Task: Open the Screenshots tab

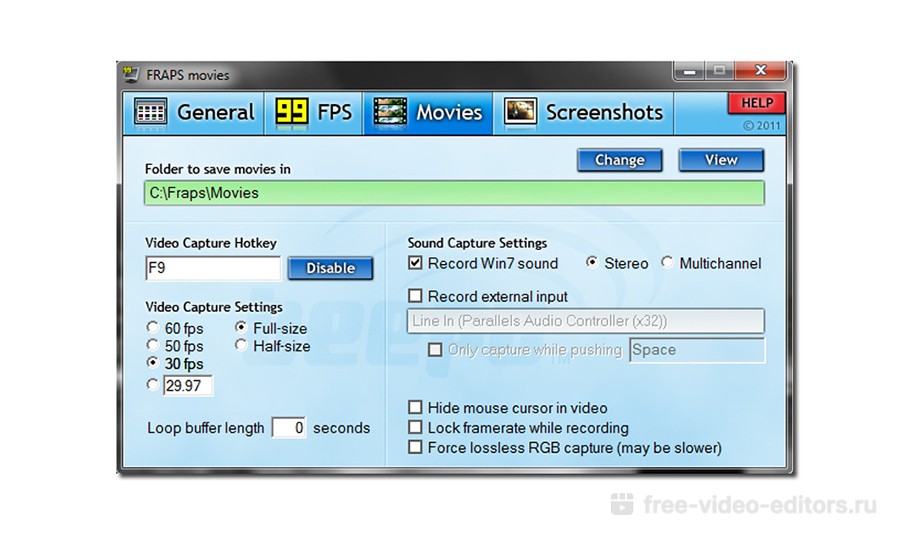Action: (x=583, y=112)
